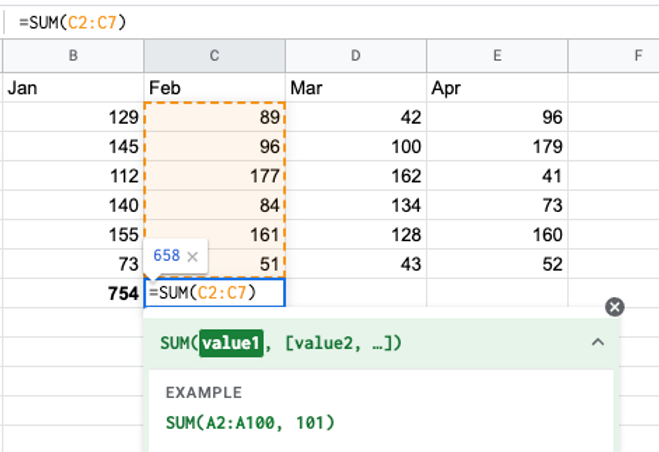Select the Apr cell with value 179
The image size is (659, 452).
pos(497,146)
